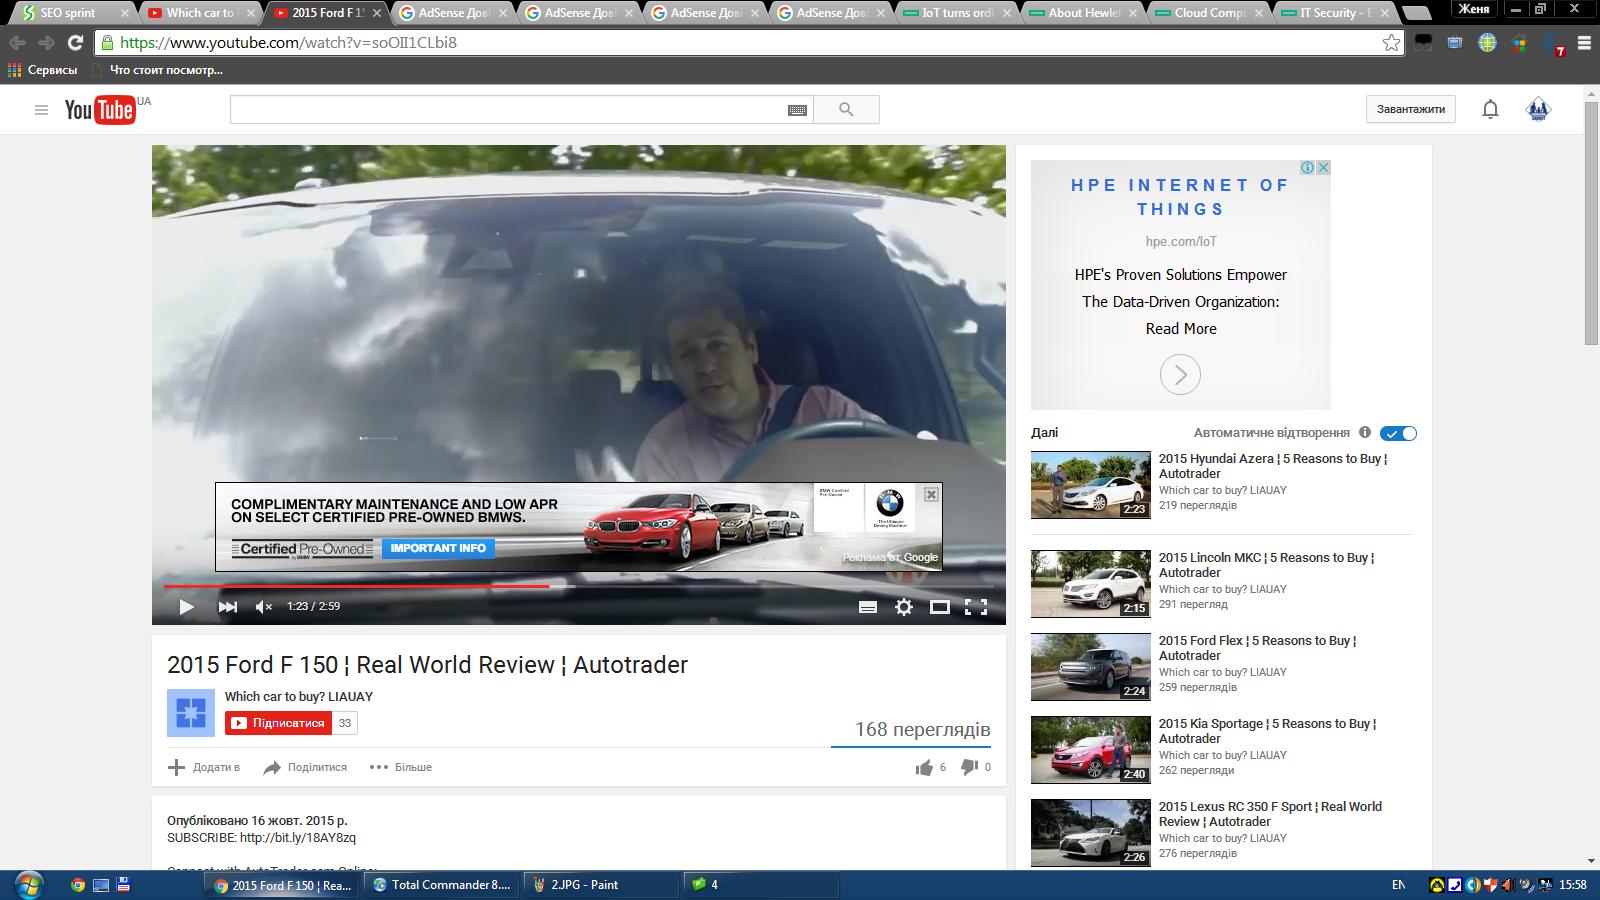Bookmark this page with the star
The height and width of the screenshot is (900, 1600).
(1391, 43)
